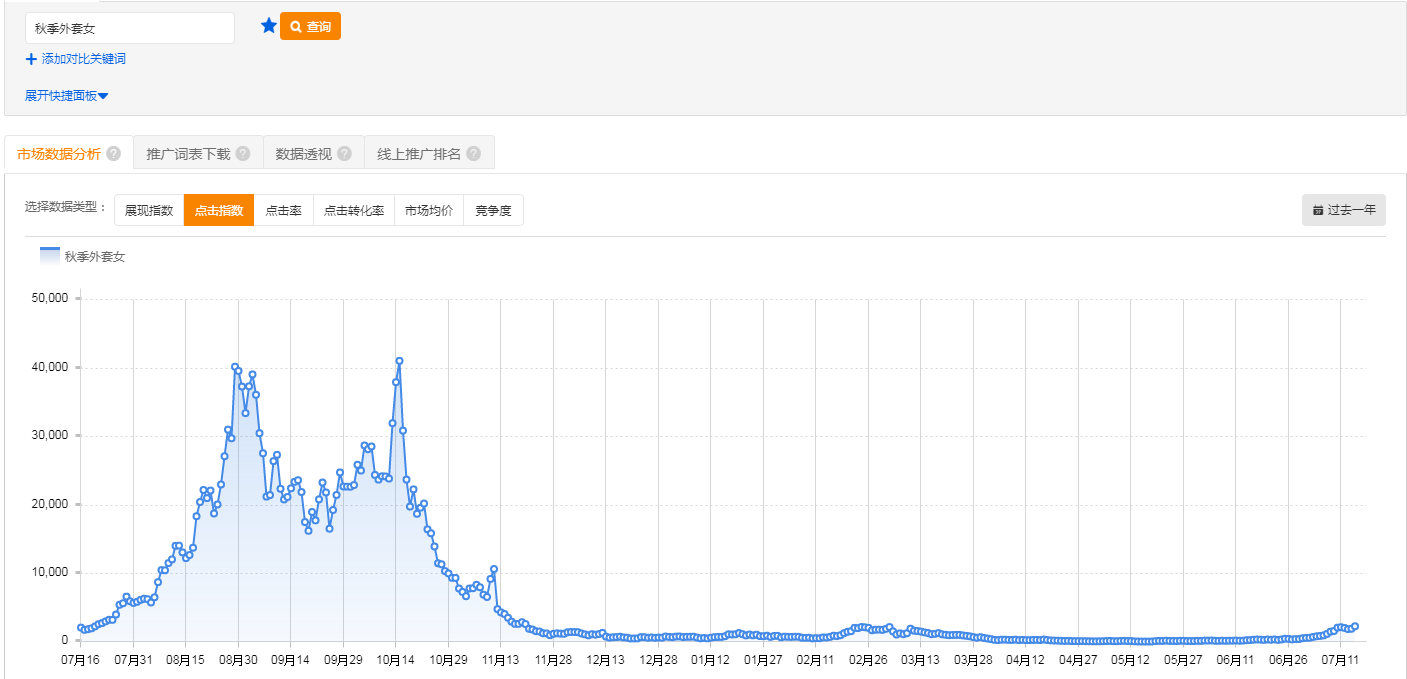
Task: Select the 展现指数 data type
Action: point(149,210)
